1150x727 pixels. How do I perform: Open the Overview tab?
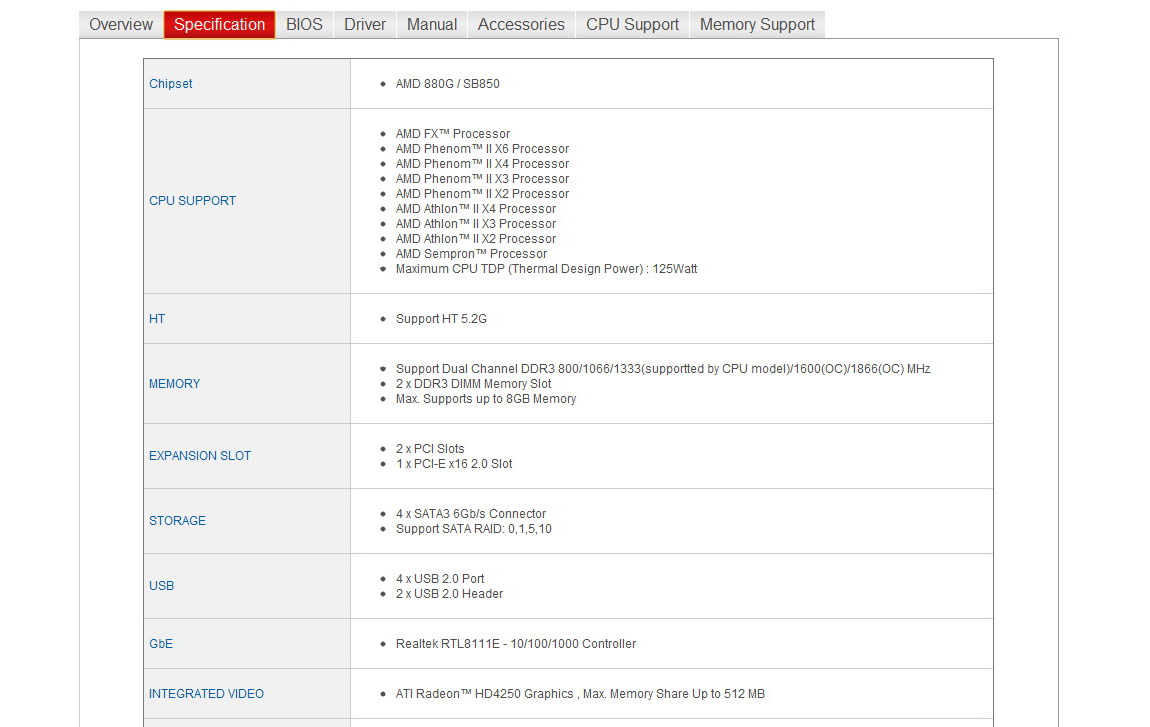[x=121, y=24]
